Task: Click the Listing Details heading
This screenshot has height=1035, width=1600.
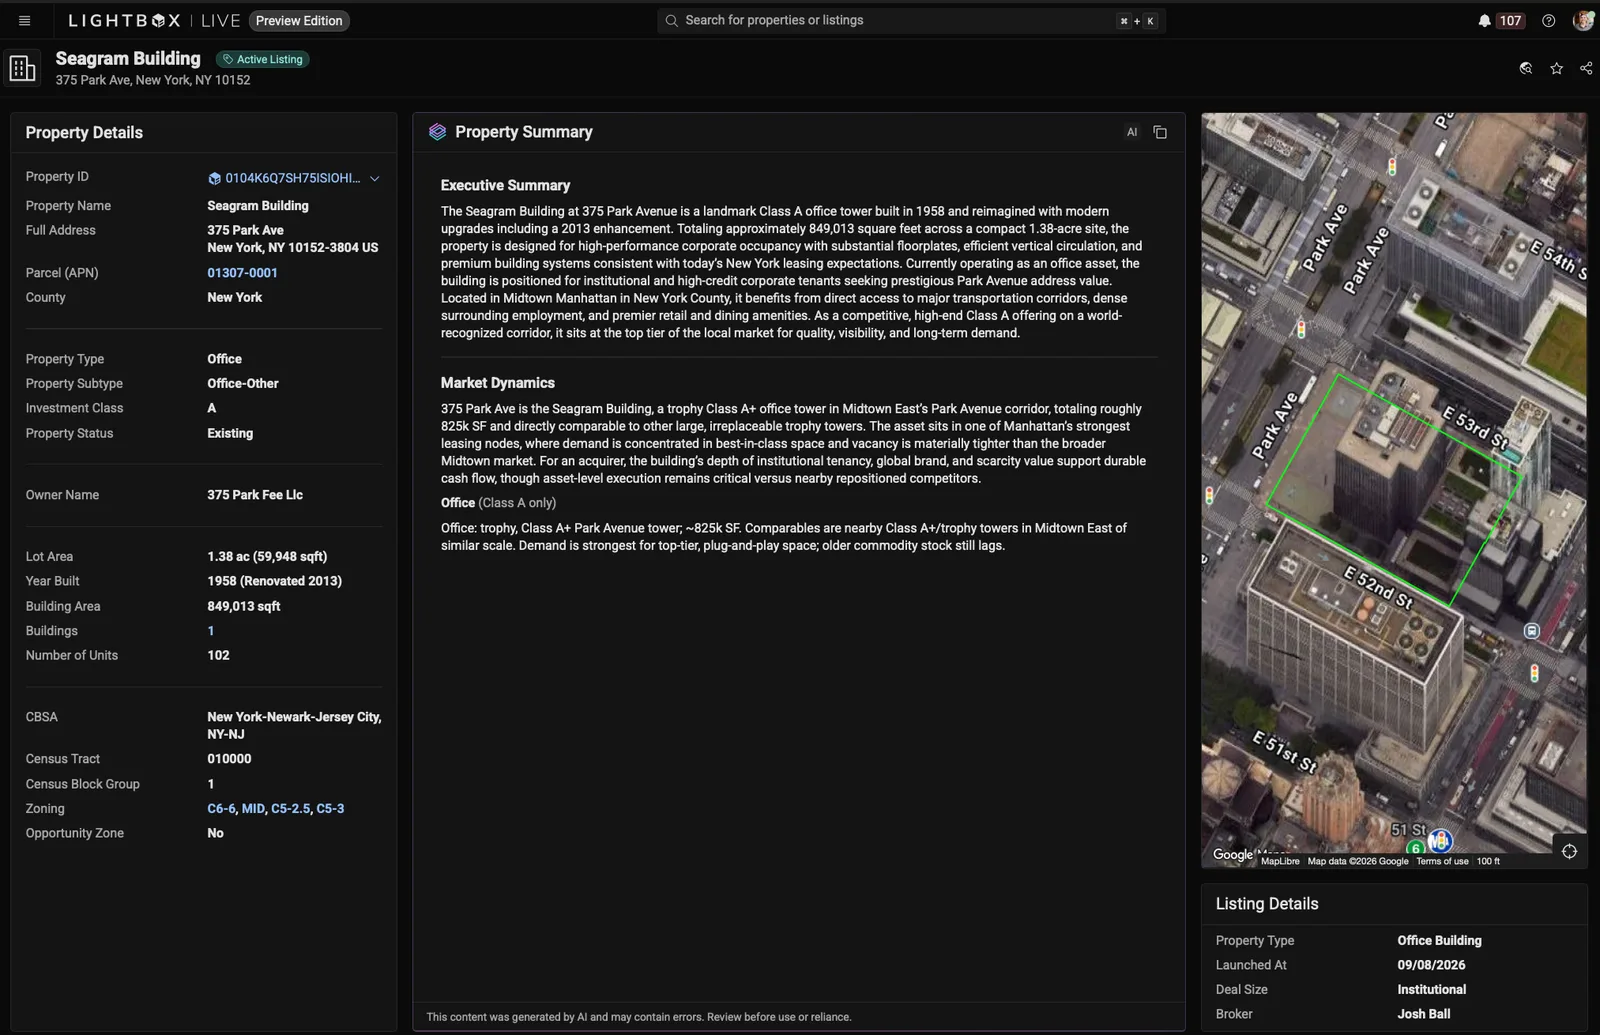Action: pos(1267,904)
